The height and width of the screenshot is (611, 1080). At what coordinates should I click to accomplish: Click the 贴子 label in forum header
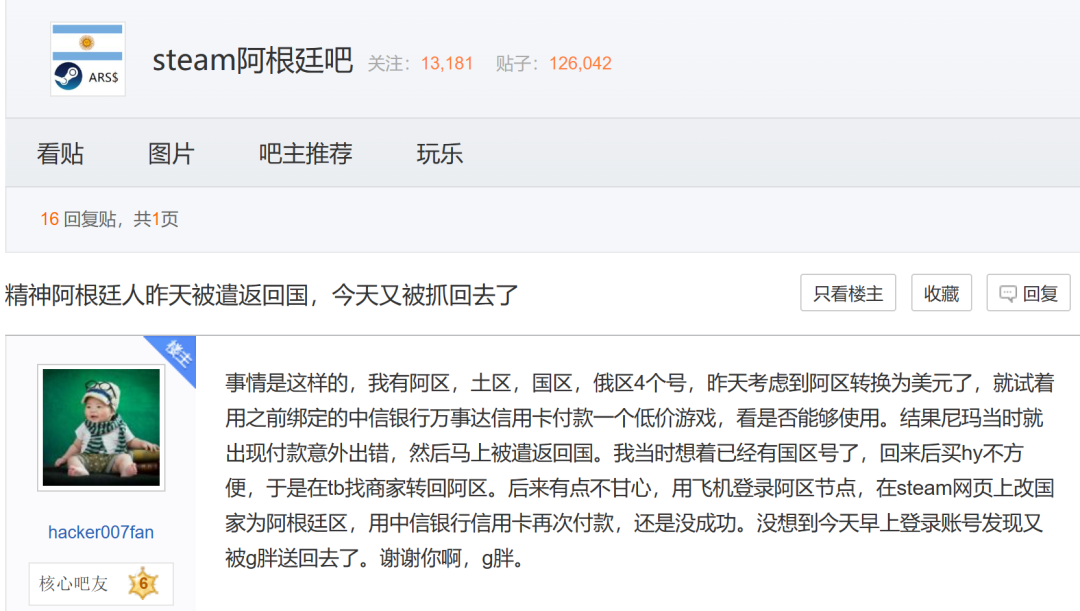pos(517,64)
